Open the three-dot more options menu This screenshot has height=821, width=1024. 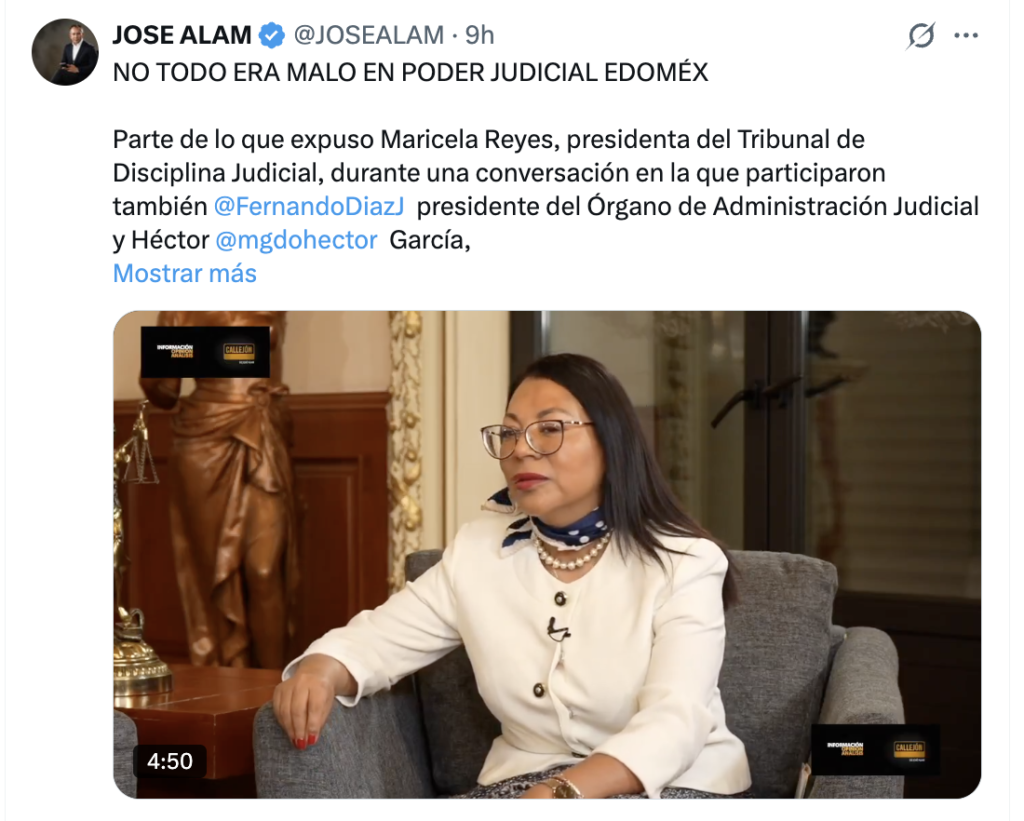[x=966, y=36]
